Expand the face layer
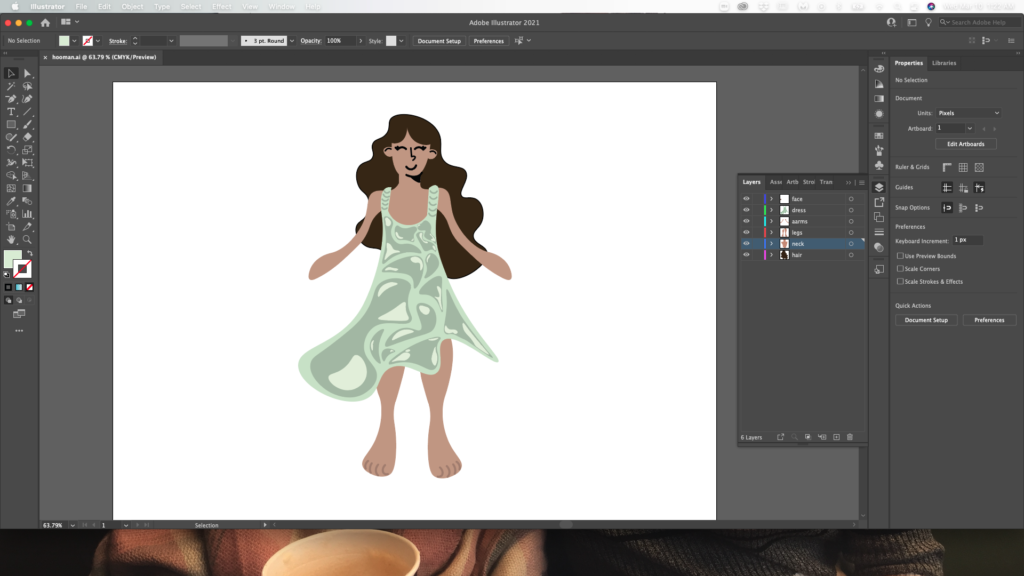Screen dimensions: 1024x576 [x=771, y=199]
